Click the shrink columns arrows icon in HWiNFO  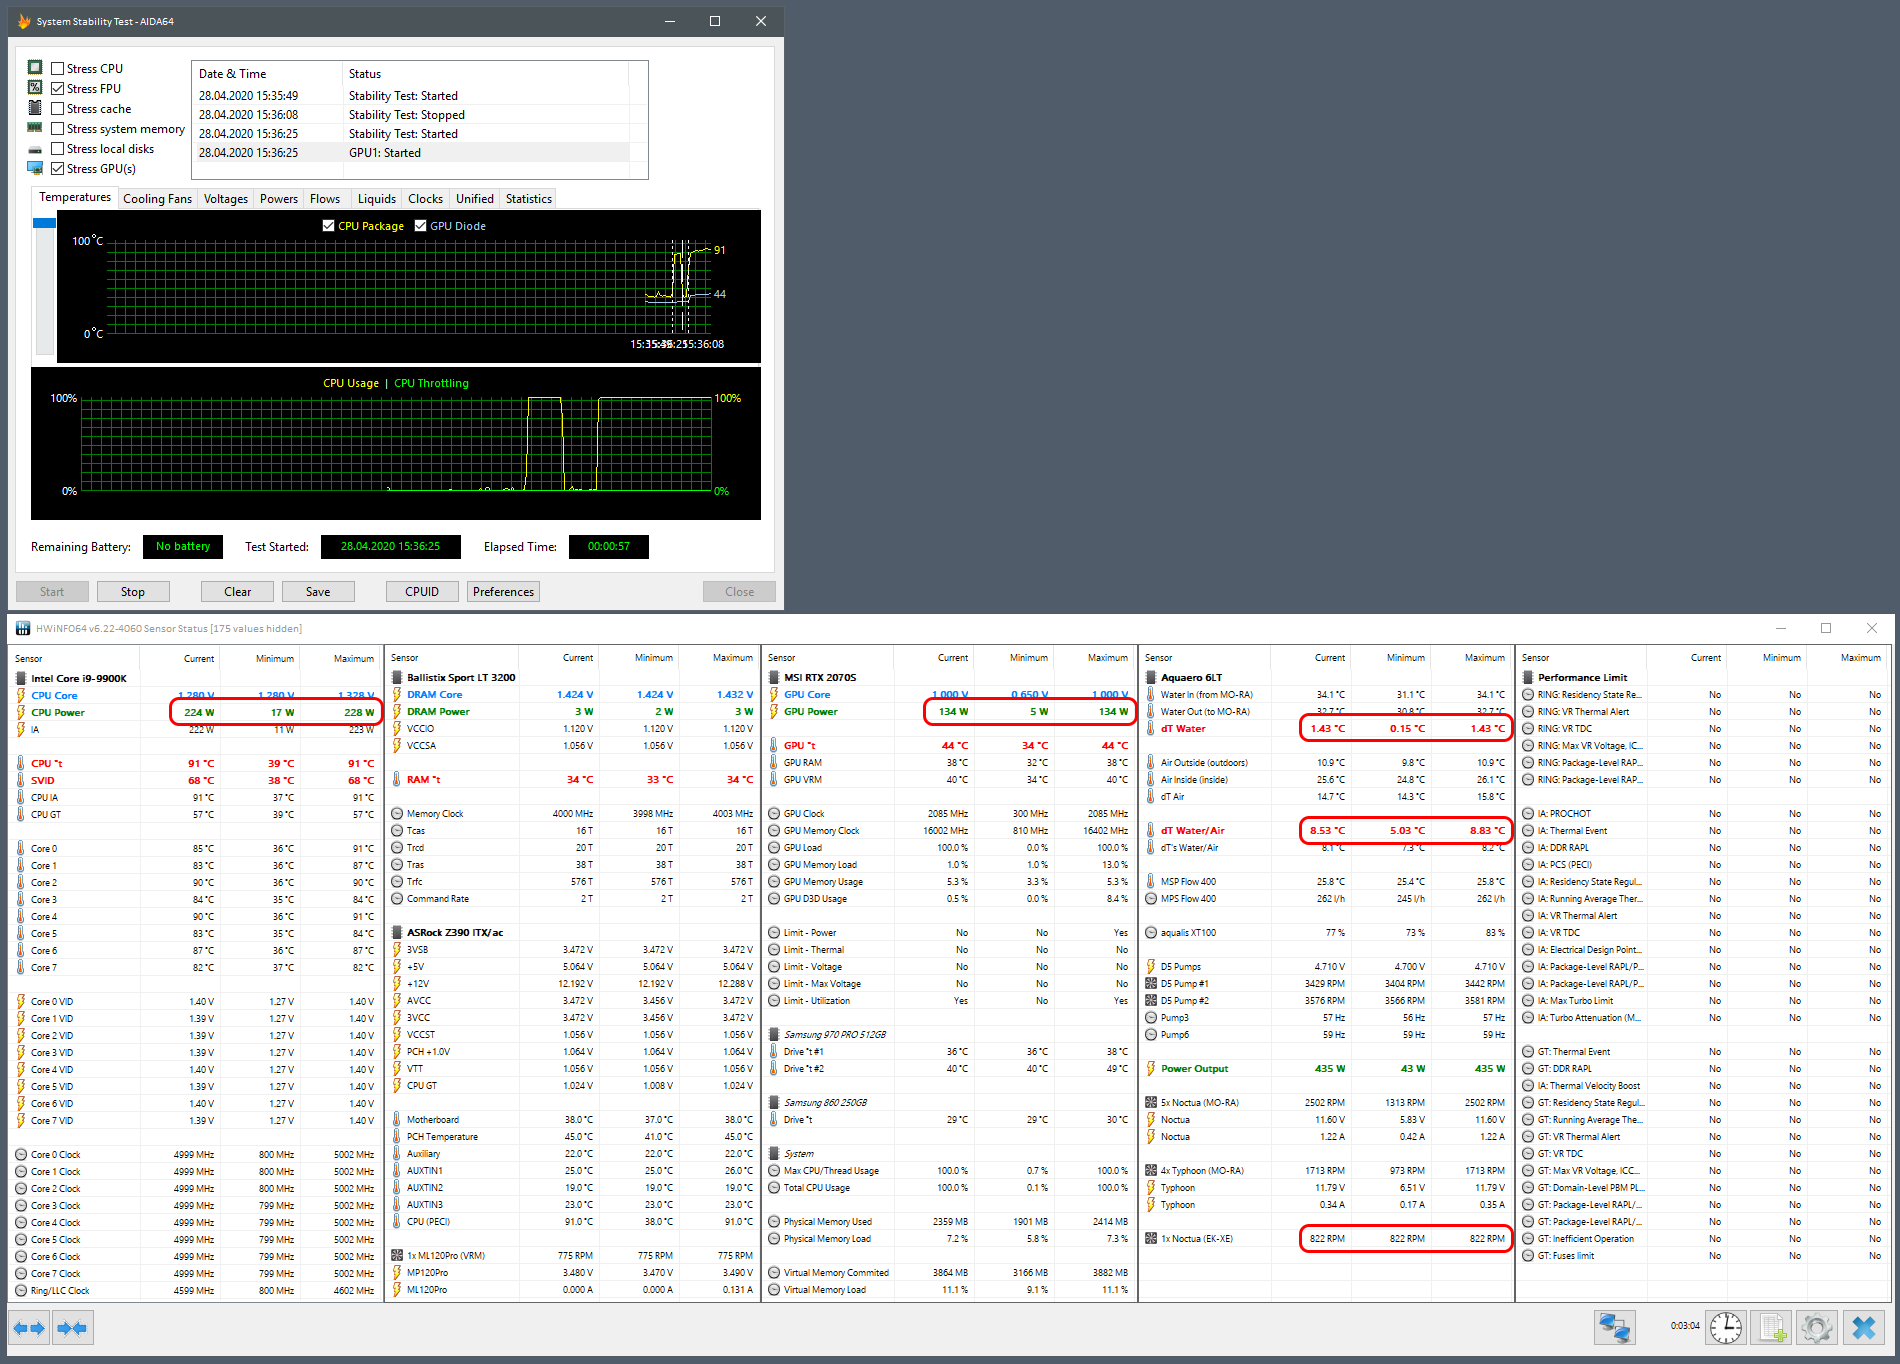[72, 1328]
